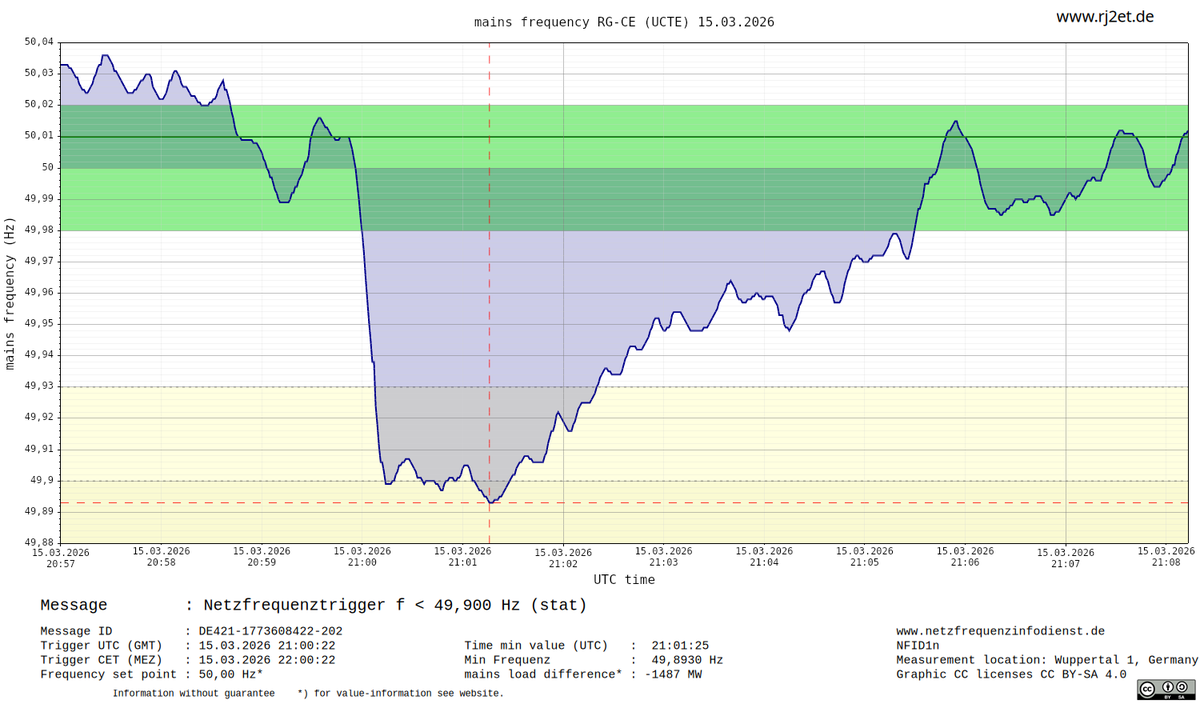Click the NFID1n text
This screenshot has height=704, width=1200.
pyautogui.click(x=918, y=646)
